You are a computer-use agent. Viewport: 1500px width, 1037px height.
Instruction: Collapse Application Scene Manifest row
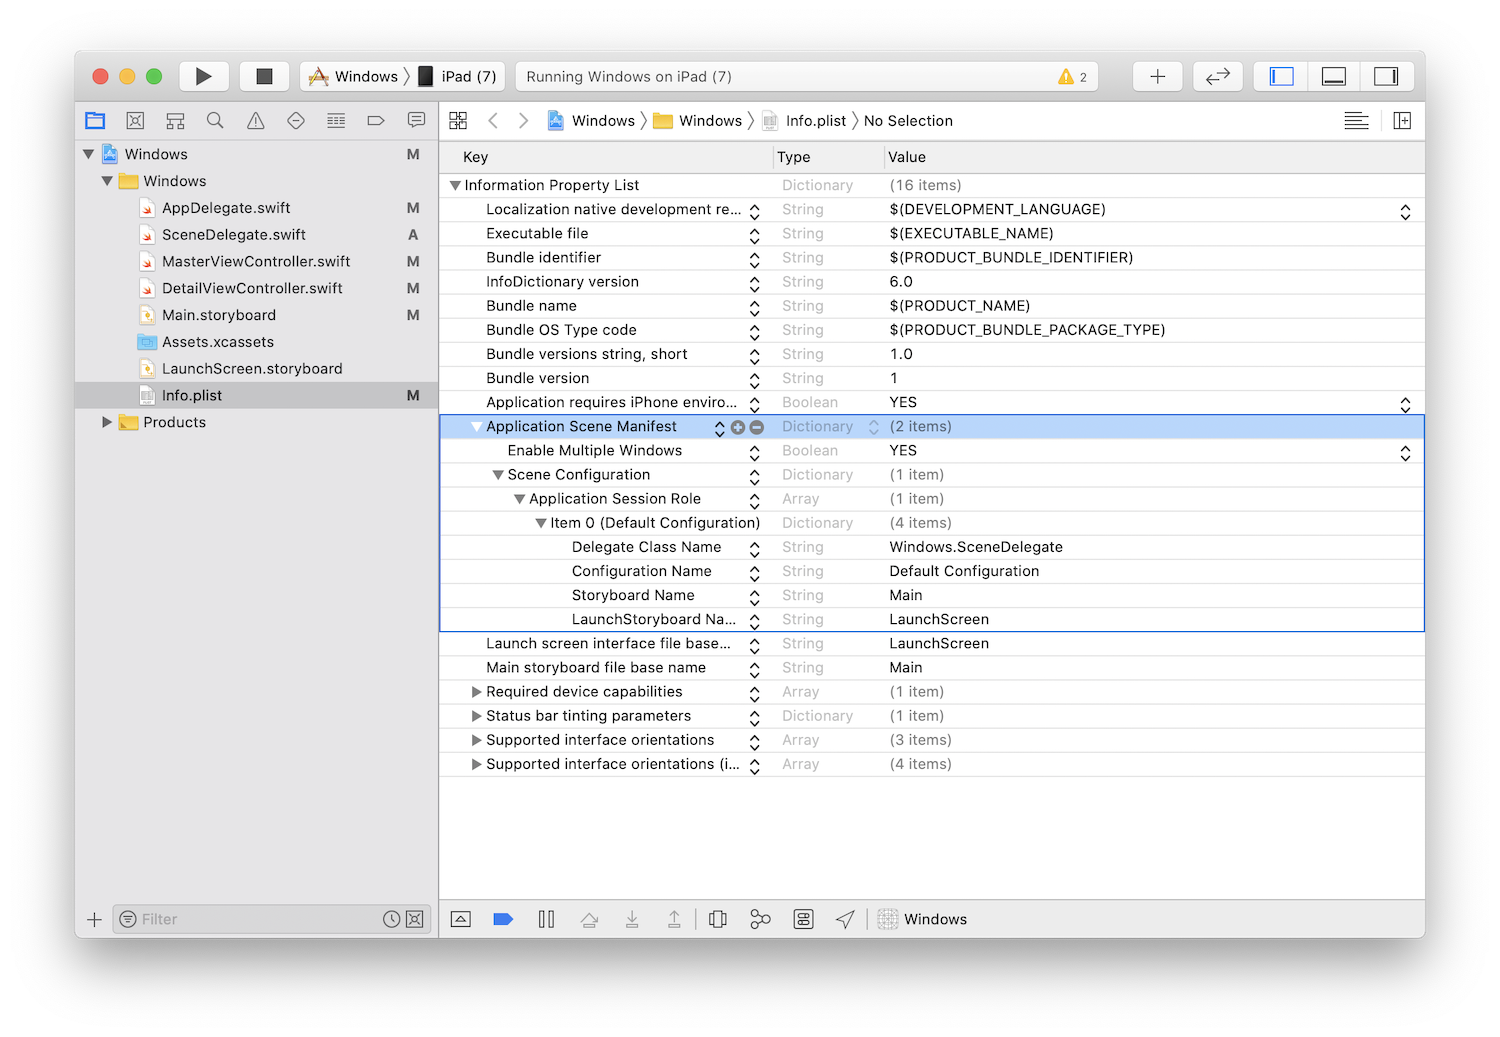click(x=476, y=427)
